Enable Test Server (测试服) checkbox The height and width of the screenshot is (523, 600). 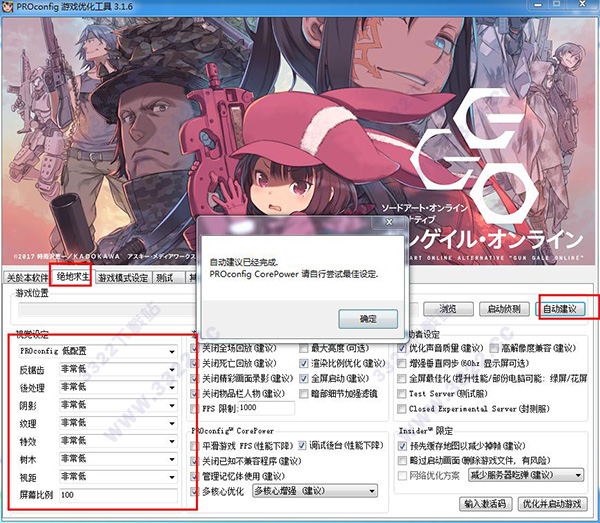402,394
